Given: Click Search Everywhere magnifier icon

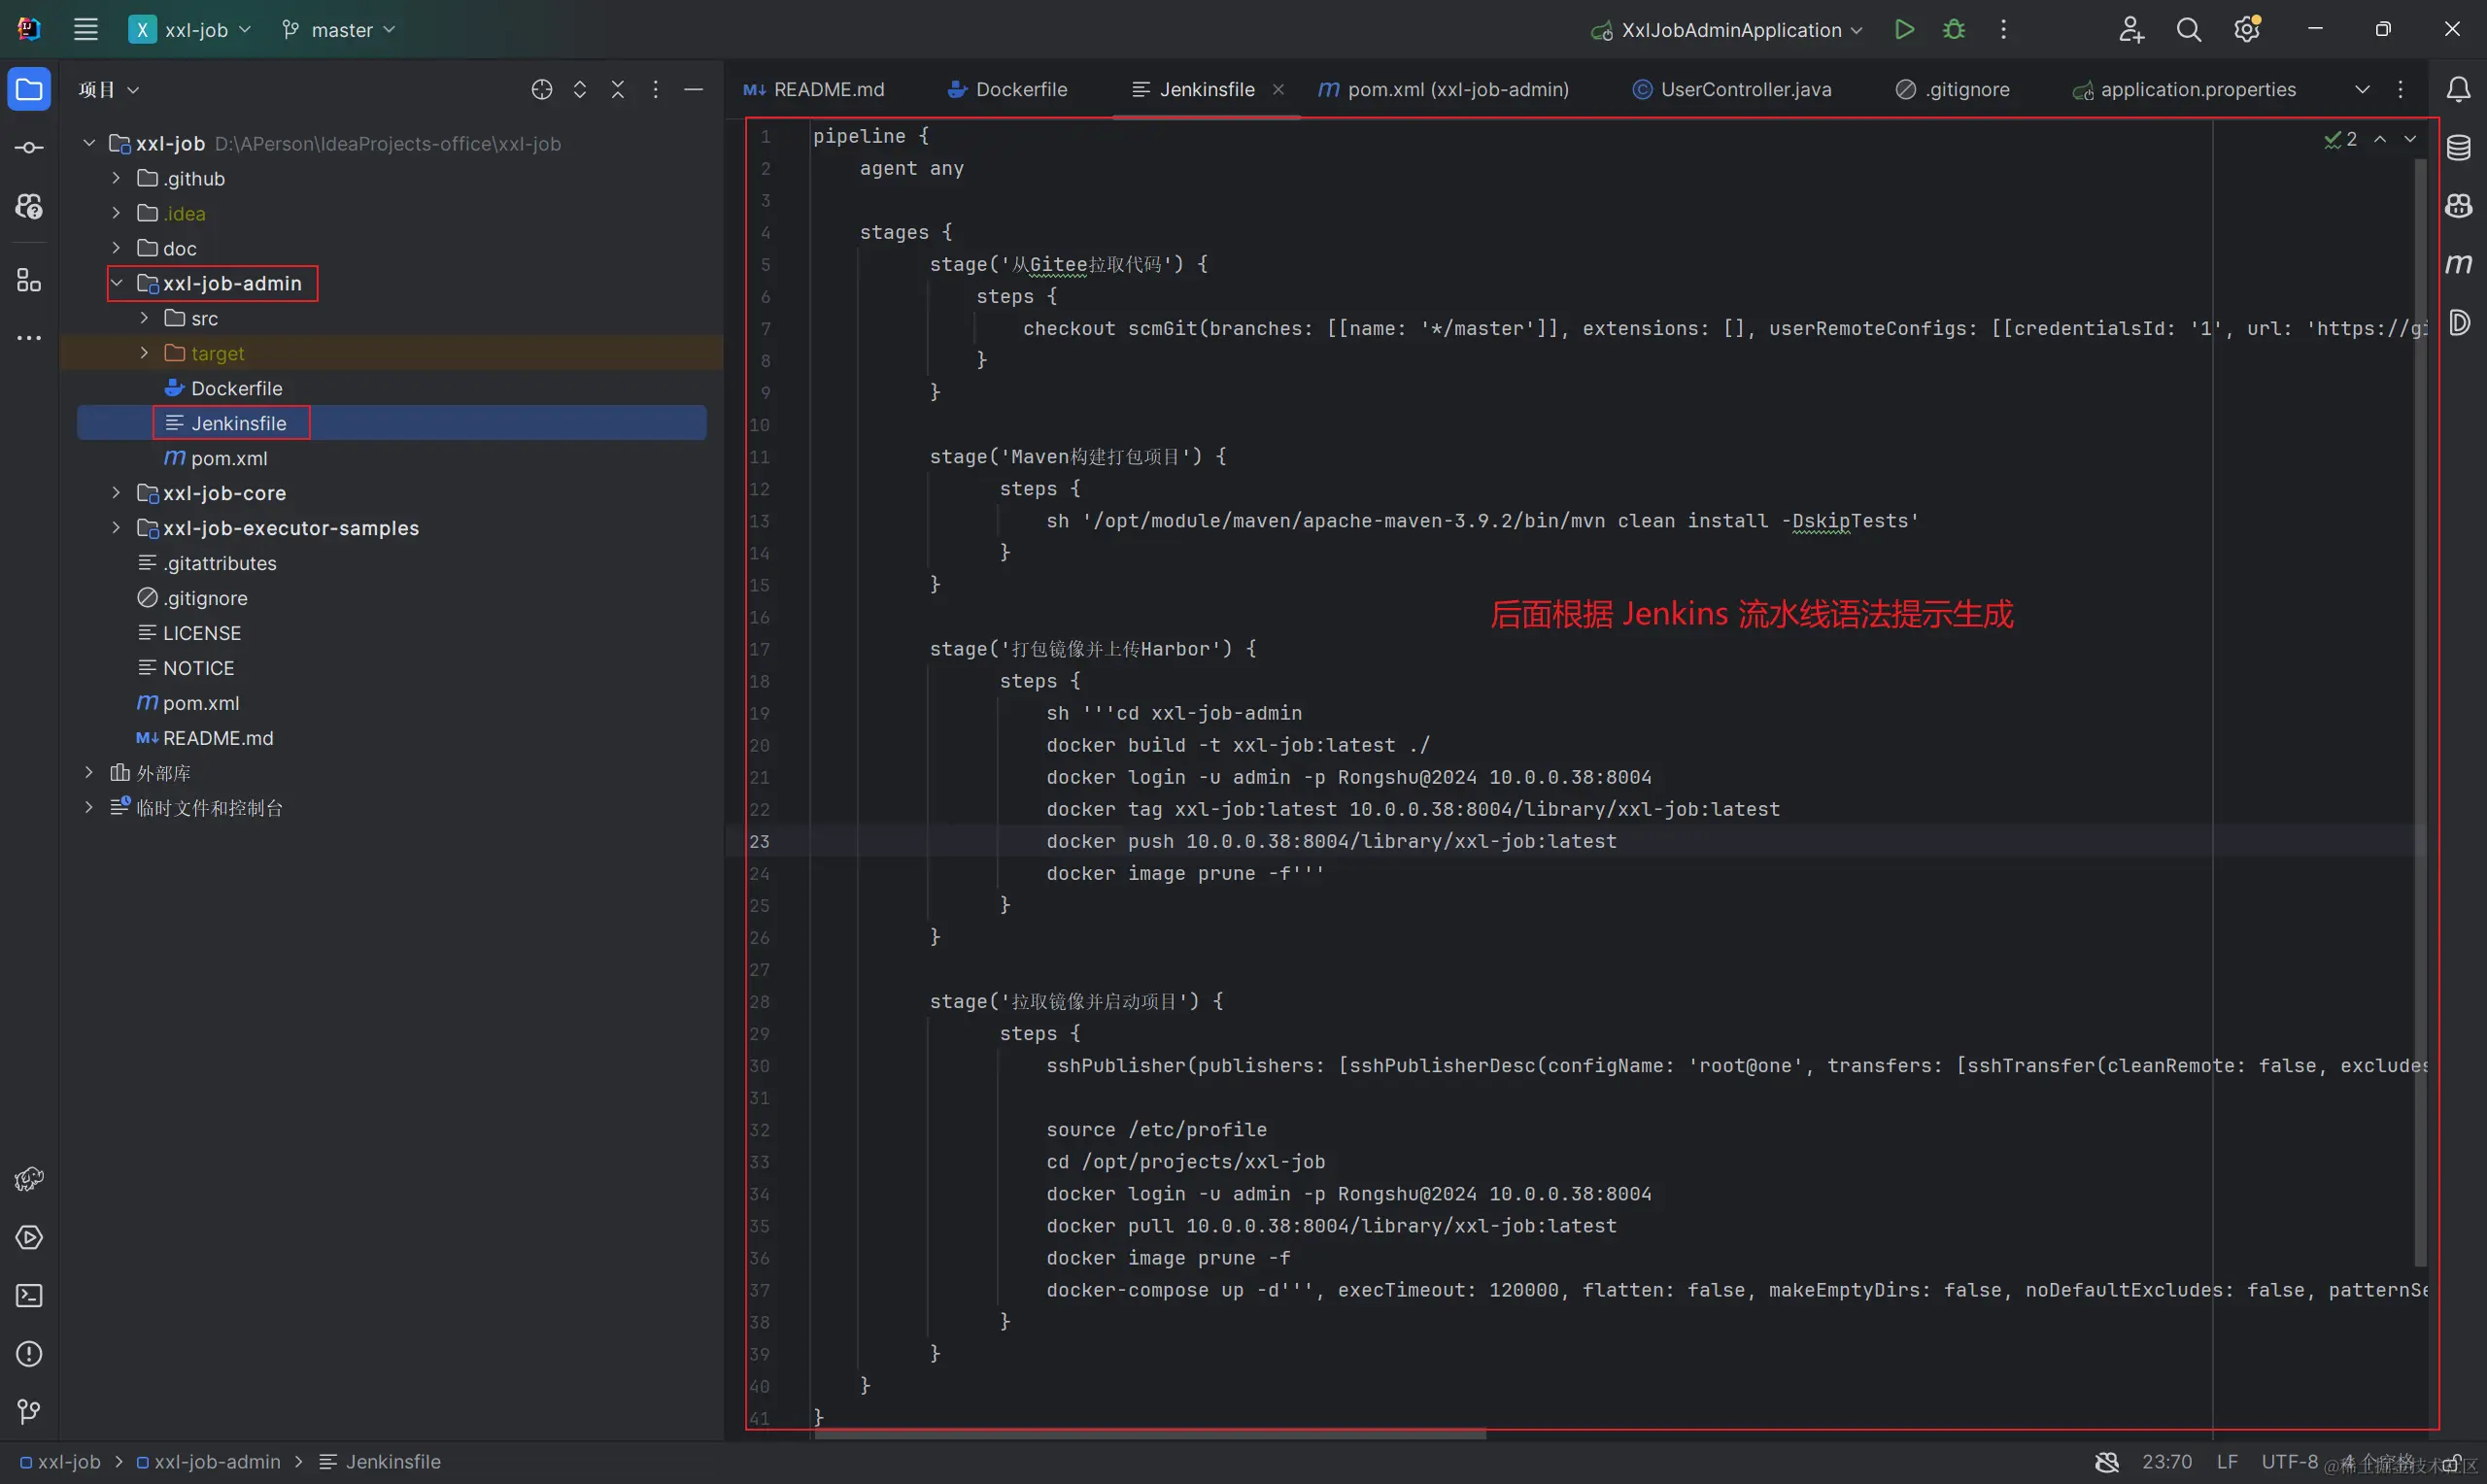Looking at the screenshot, I should click(2188, 30).
